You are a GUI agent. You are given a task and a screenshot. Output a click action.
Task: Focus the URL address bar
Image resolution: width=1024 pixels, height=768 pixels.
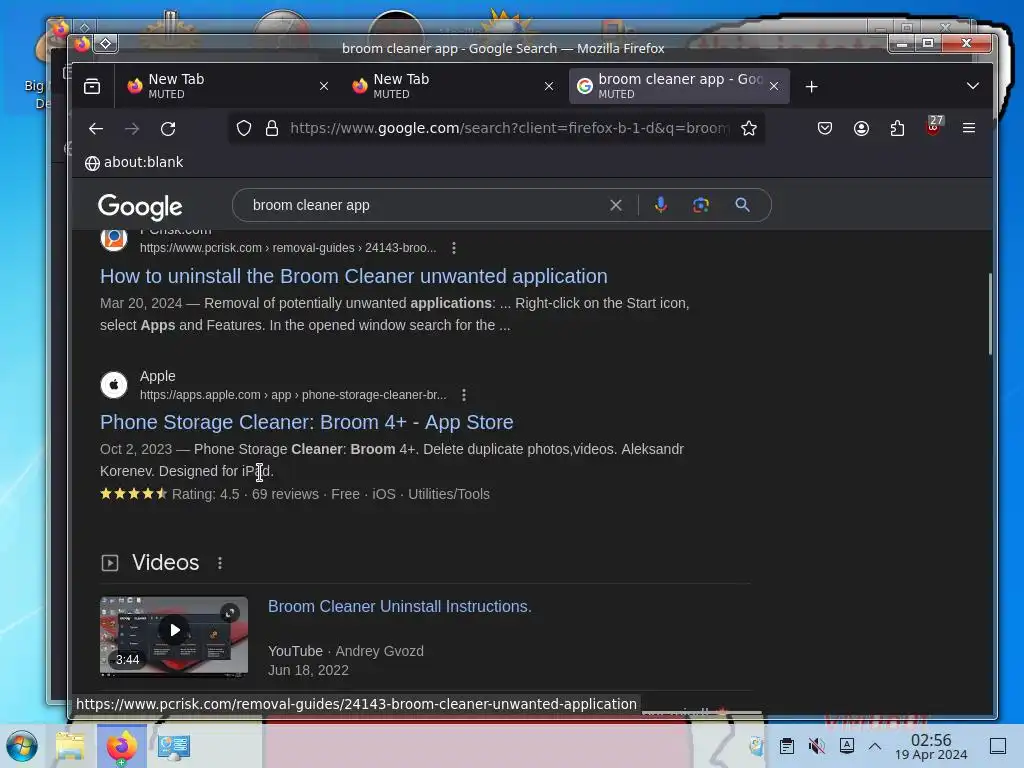pyautogui.click(x=509, y=128)
